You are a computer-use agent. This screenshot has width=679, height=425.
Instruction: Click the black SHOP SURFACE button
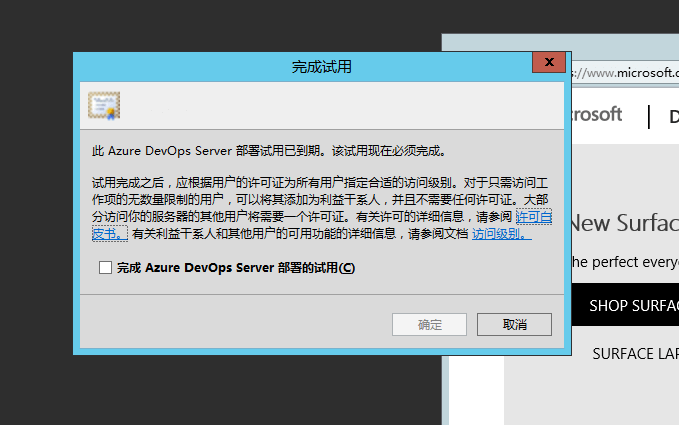[x=625, y=305]
